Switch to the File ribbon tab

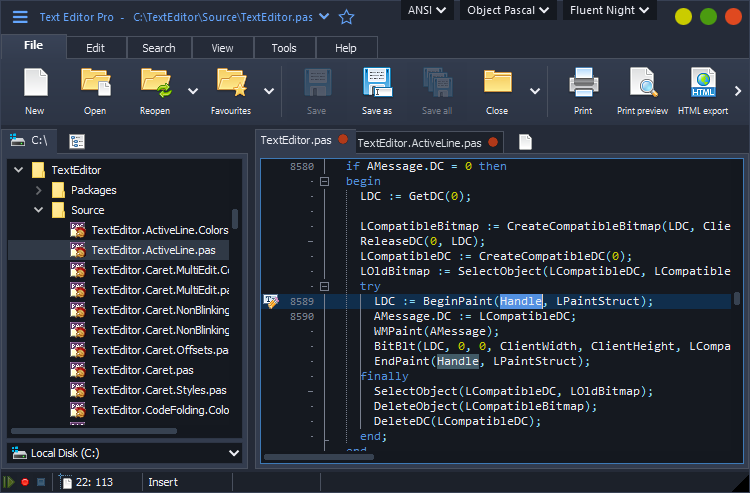33,46
